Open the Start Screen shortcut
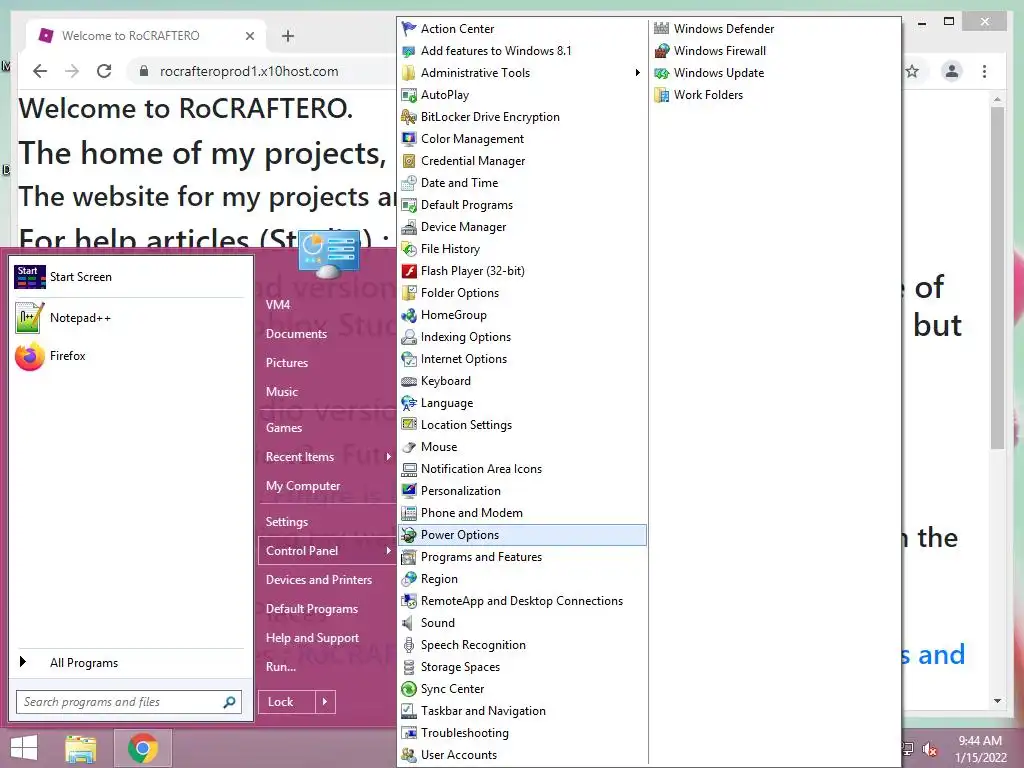This screenshot has width=1024, height=768. (x=129, y=277)
